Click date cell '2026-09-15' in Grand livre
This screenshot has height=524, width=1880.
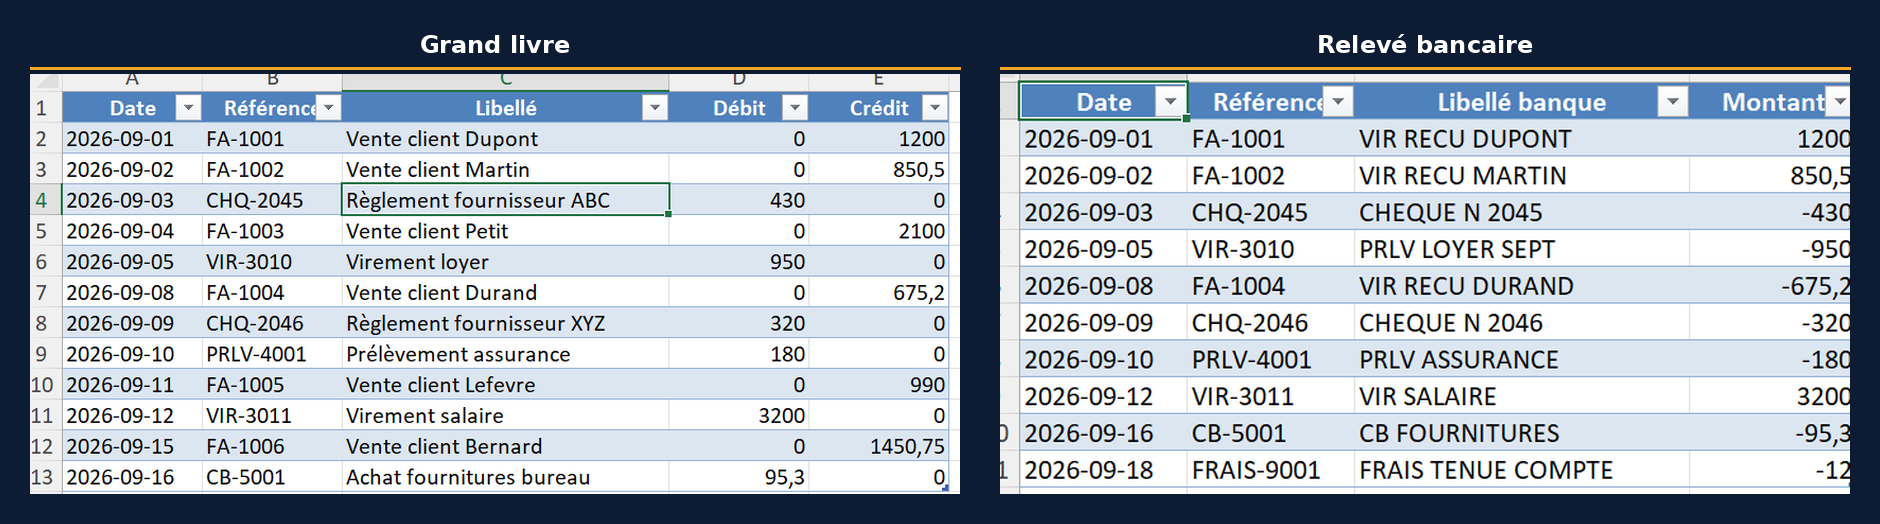[x=132, y=446]
